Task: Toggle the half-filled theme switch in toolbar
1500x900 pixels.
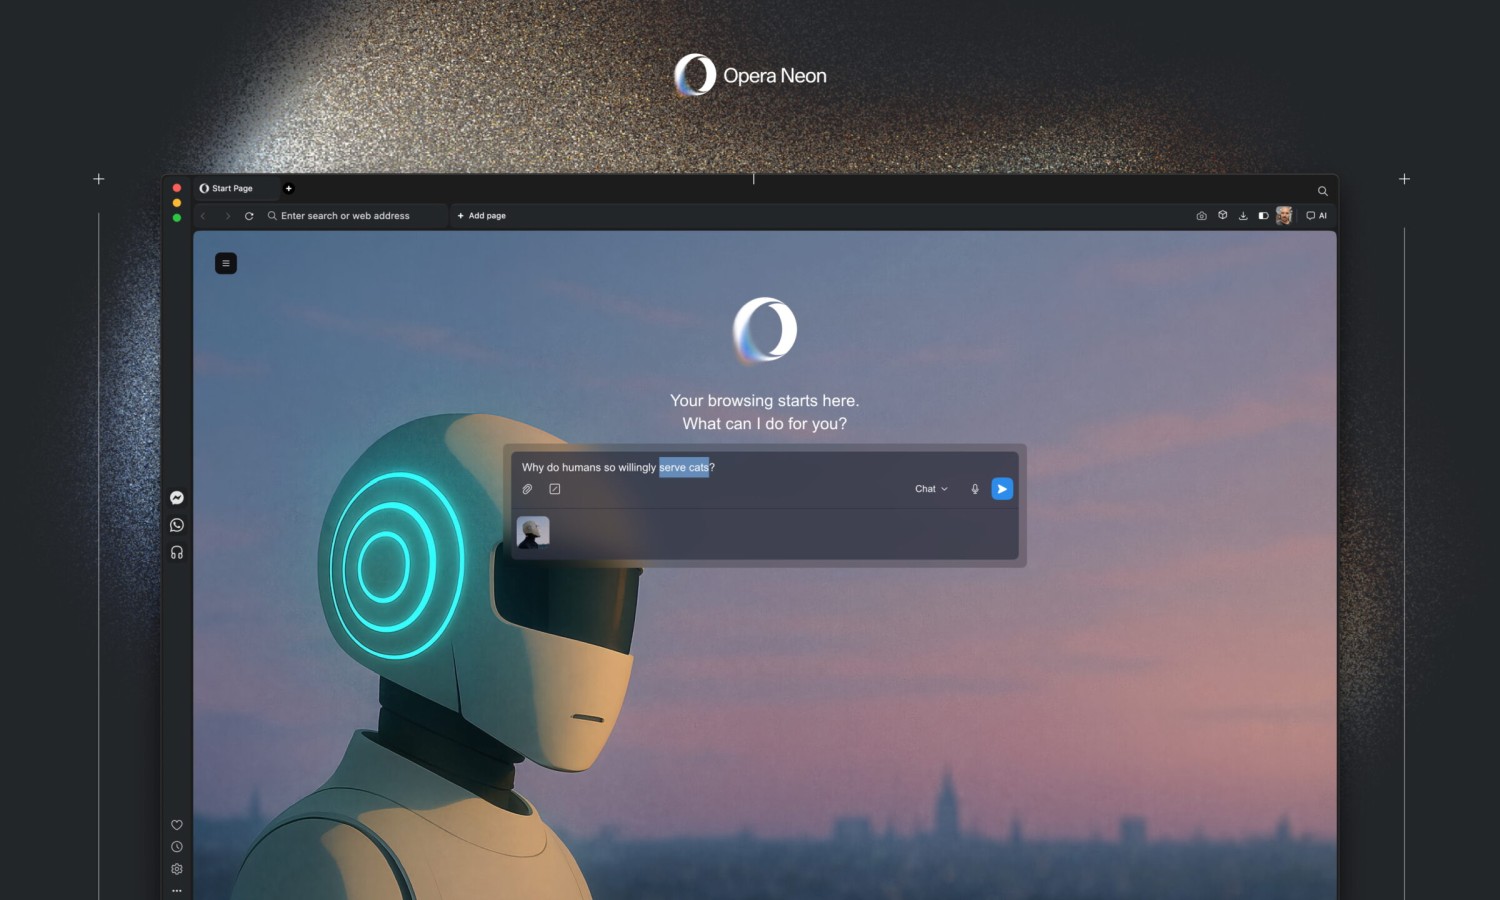Action: [x=1263, y=216]
